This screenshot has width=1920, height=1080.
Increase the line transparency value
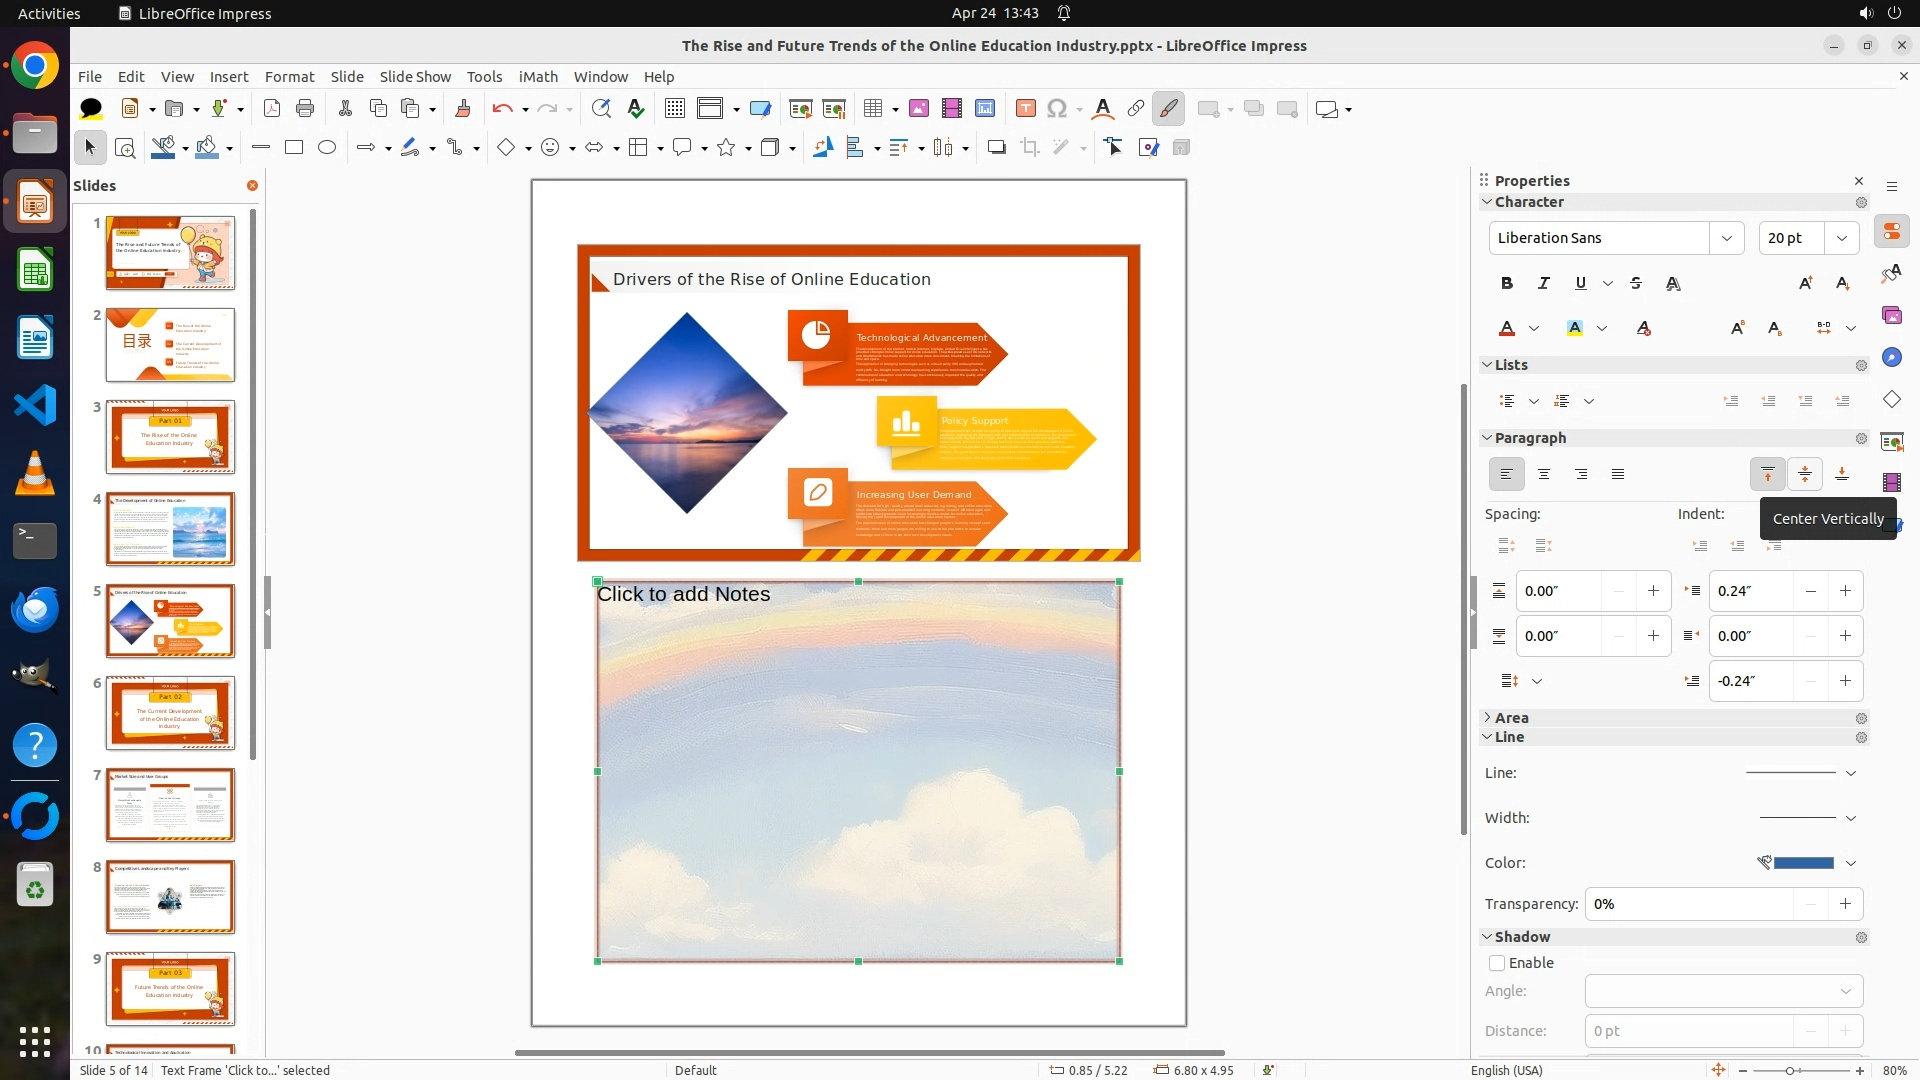pyautogui.click(x=1845, y=904)
